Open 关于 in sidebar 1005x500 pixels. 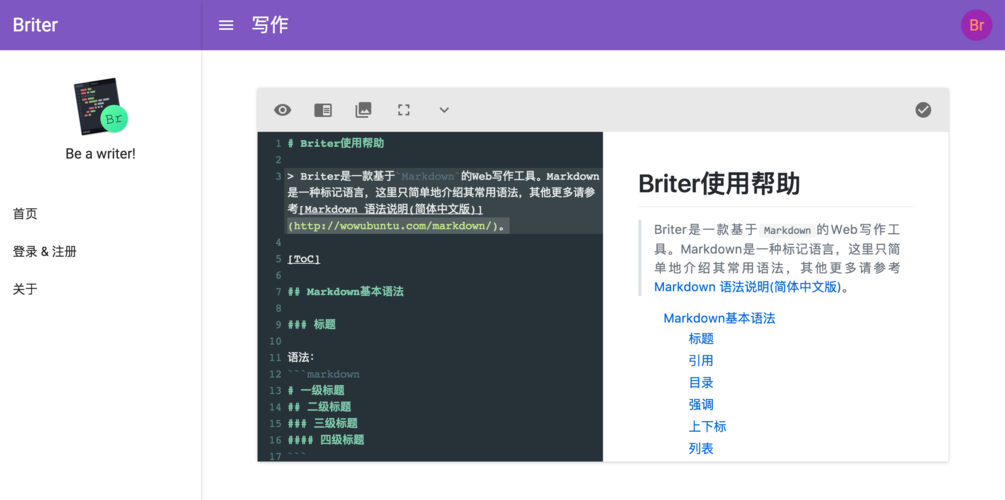(x=25, y=289)
